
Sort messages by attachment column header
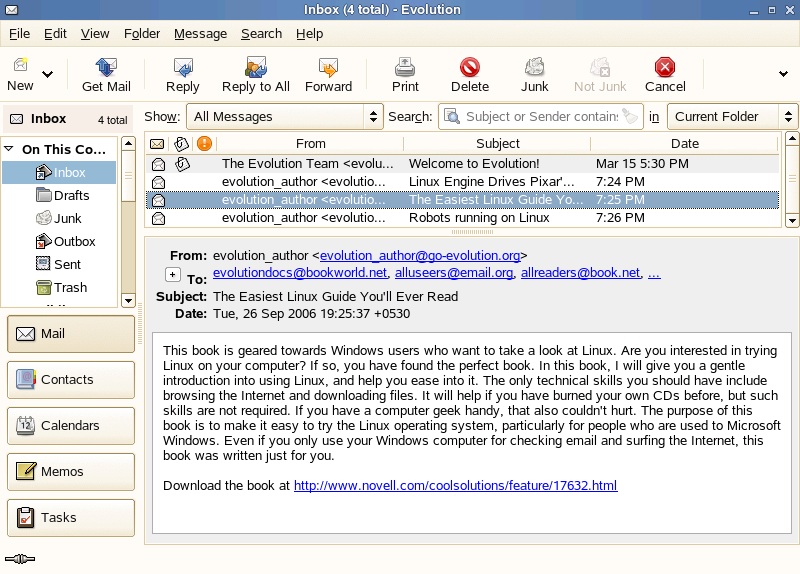pyautogui.click(x=181, y=144)
